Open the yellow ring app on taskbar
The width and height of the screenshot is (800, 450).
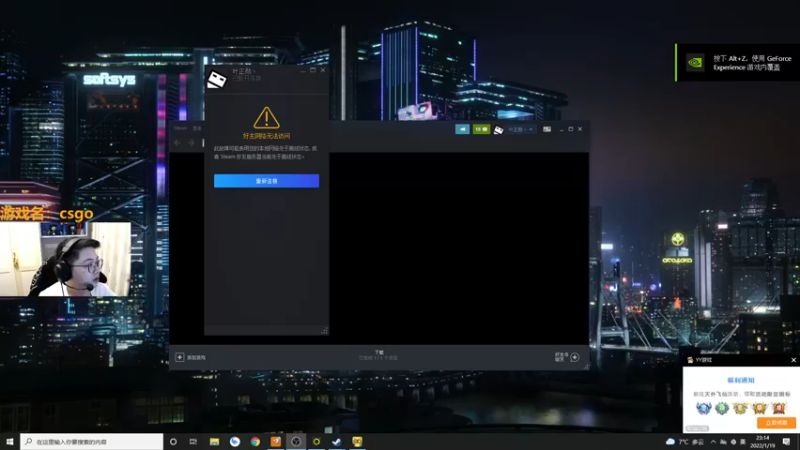coord(316,441)
